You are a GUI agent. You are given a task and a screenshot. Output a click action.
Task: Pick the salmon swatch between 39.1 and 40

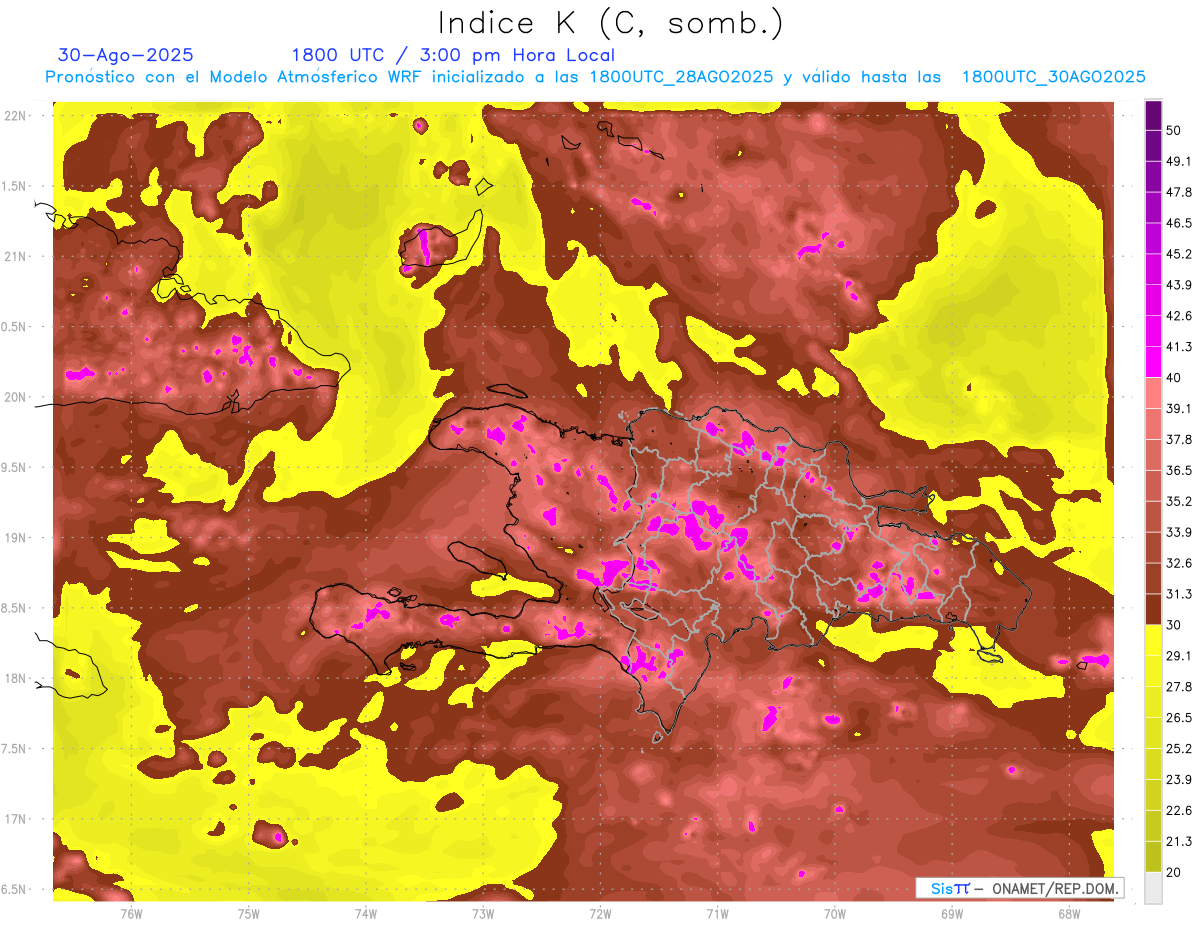[x=1153, y=393]
